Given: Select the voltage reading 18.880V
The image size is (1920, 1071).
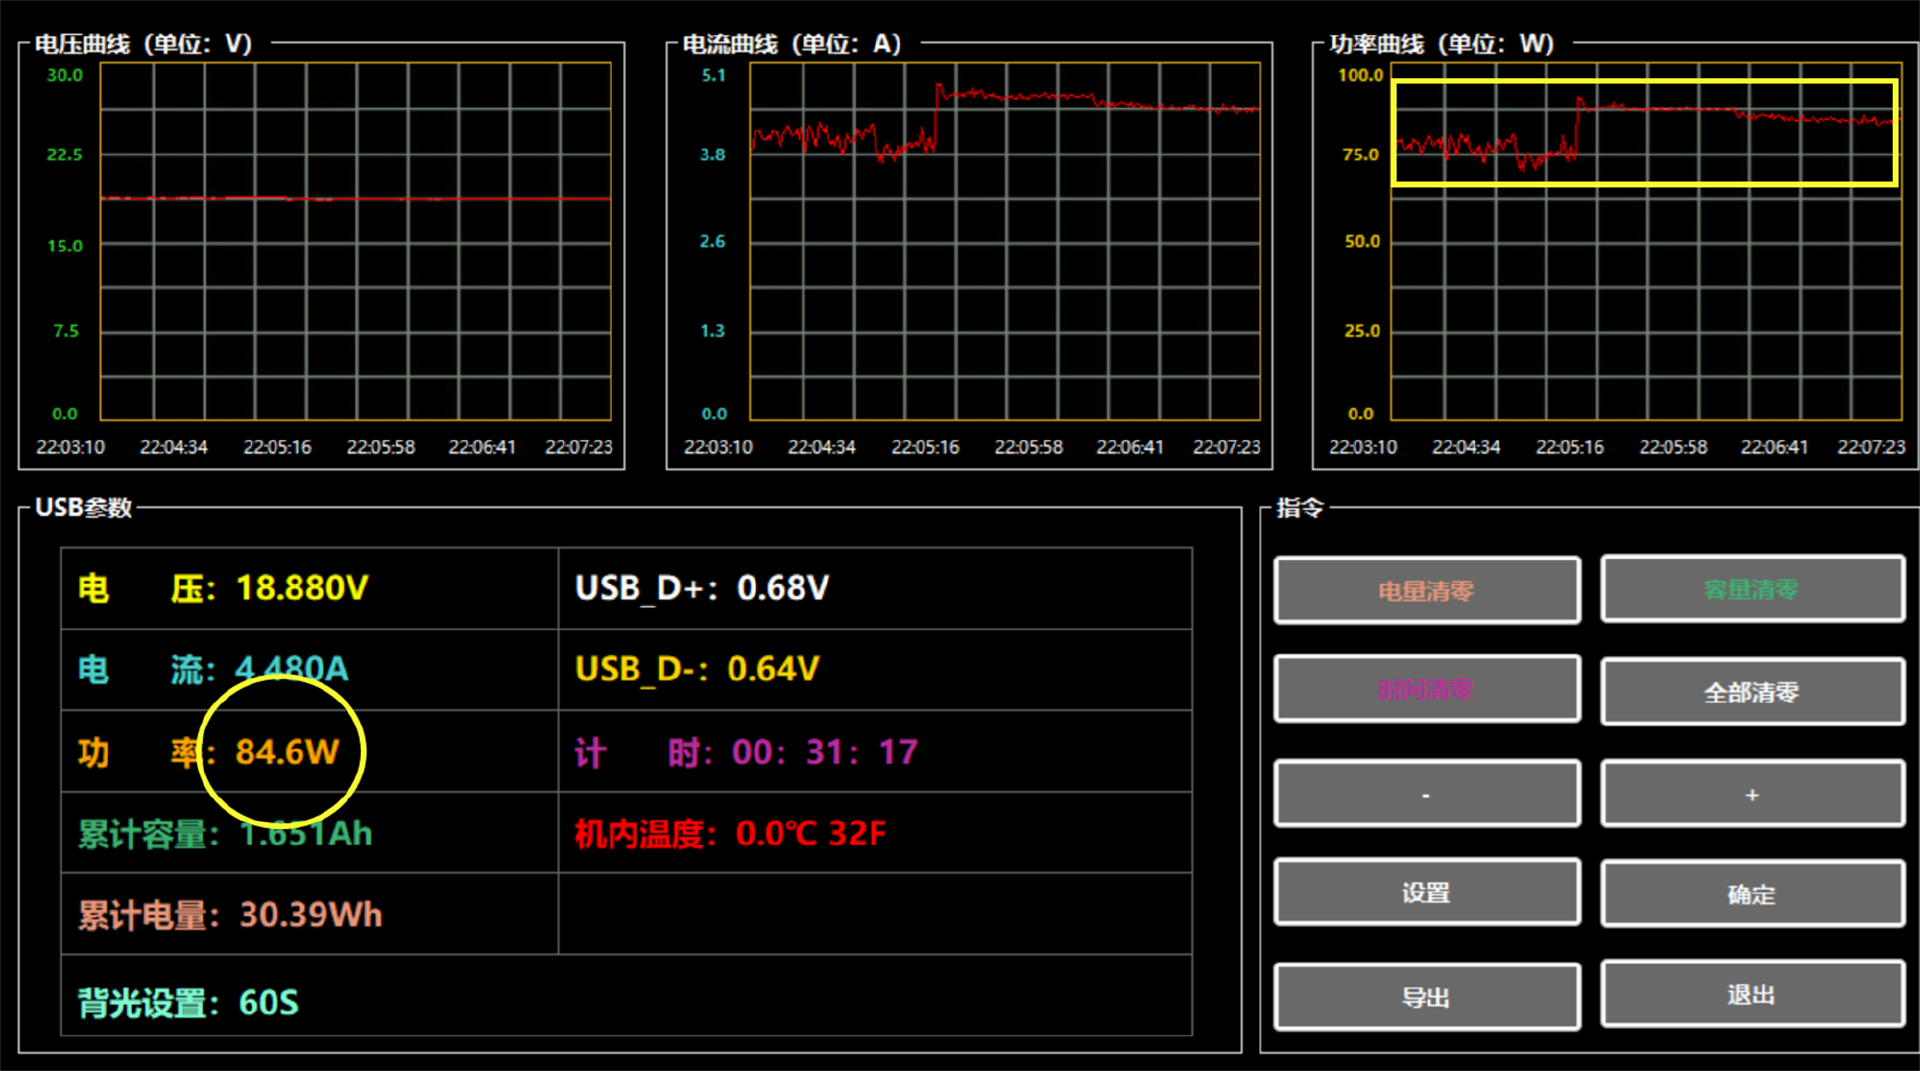Looking at the screenshot, I should [x=302, y=588].
